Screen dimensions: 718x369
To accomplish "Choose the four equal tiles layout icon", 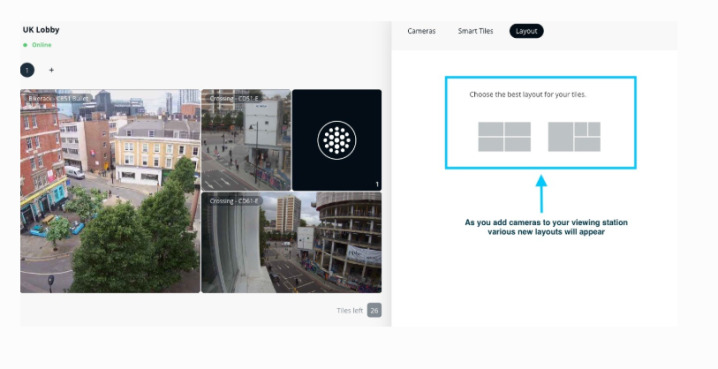I will [505, 136].
